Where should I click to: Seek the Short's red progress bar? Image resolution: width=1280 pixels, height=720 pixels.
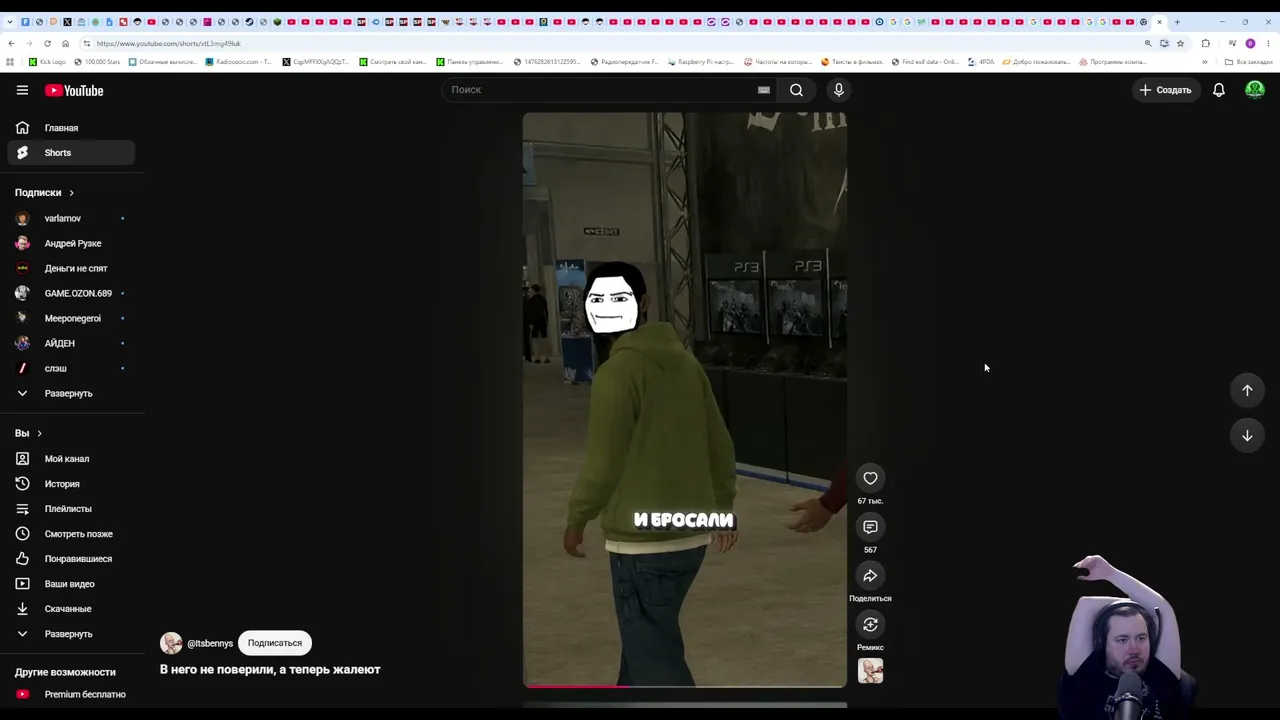685,686
